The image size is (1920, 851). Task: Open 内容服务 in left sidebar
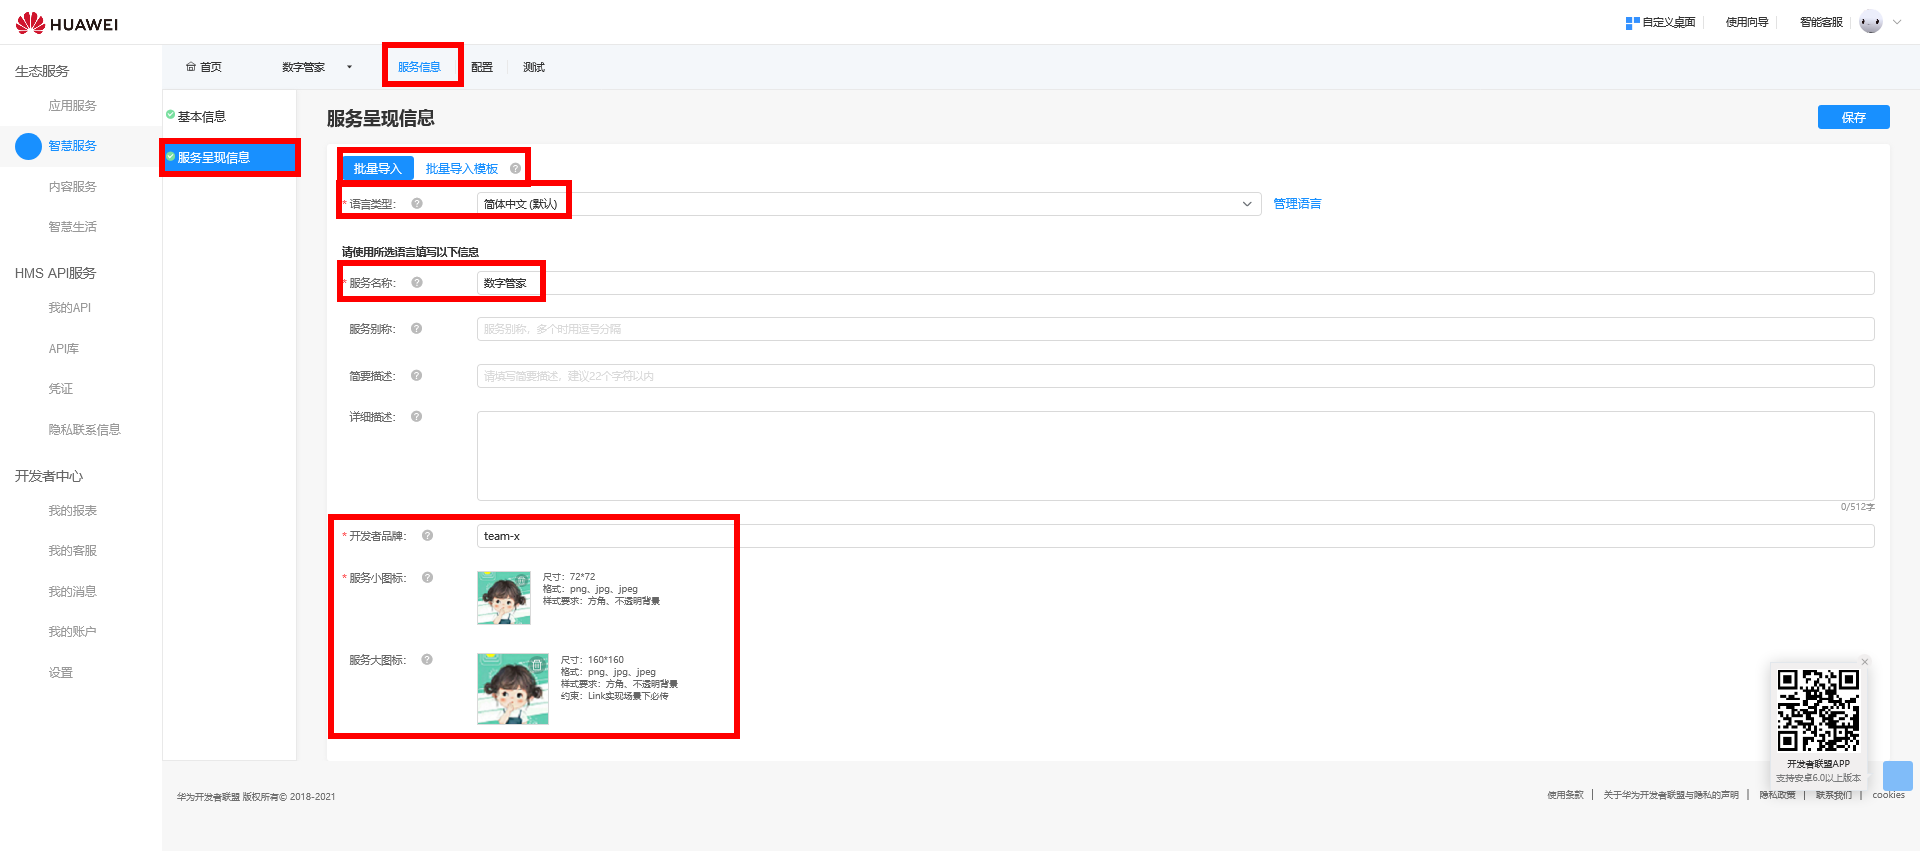click(x=73, y=187)
